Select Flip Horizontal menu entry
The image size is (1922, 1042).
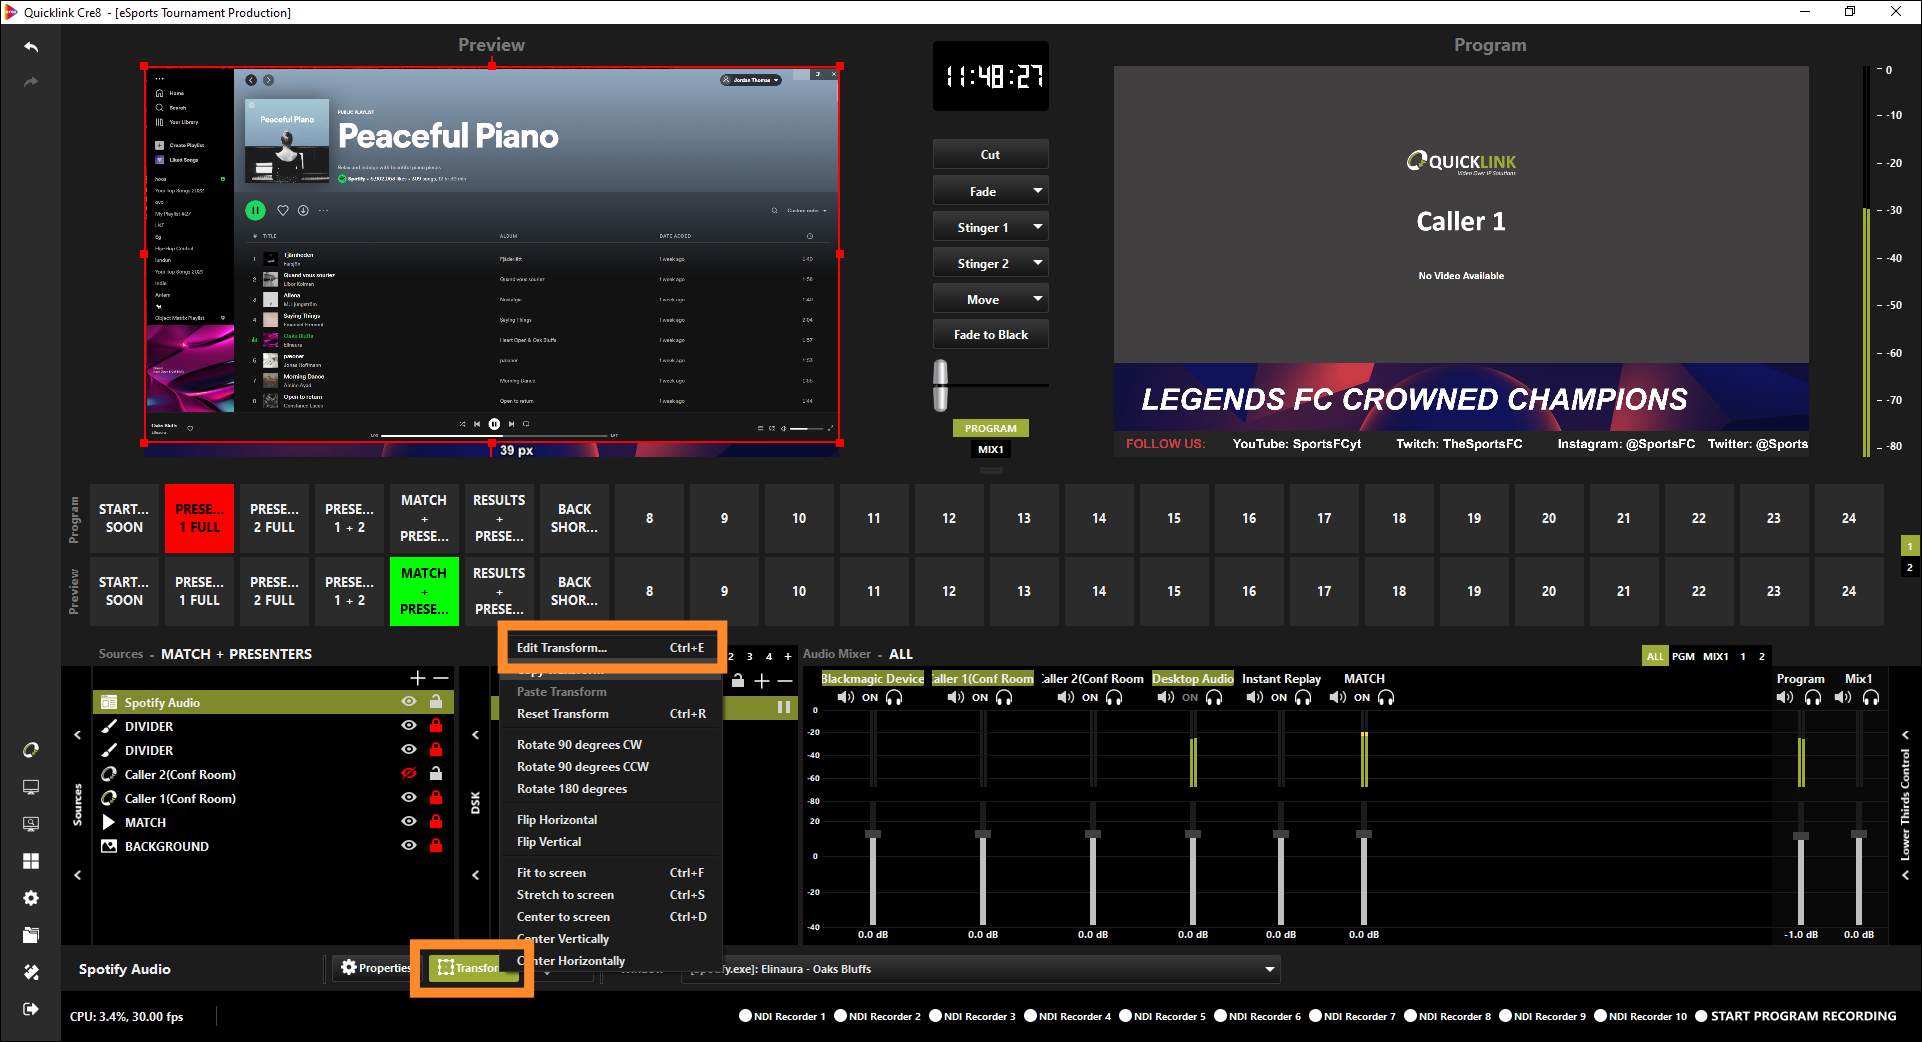coord(557,820)
